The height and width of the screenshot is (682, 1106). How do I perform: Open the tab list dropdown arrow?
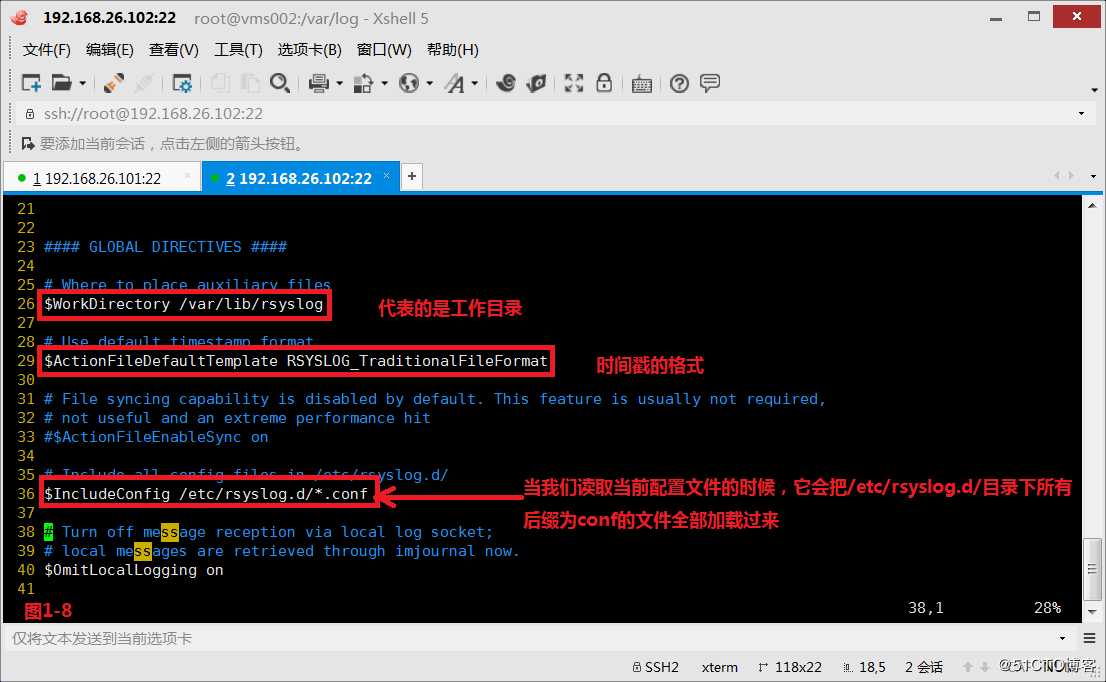pos(1093,176)
